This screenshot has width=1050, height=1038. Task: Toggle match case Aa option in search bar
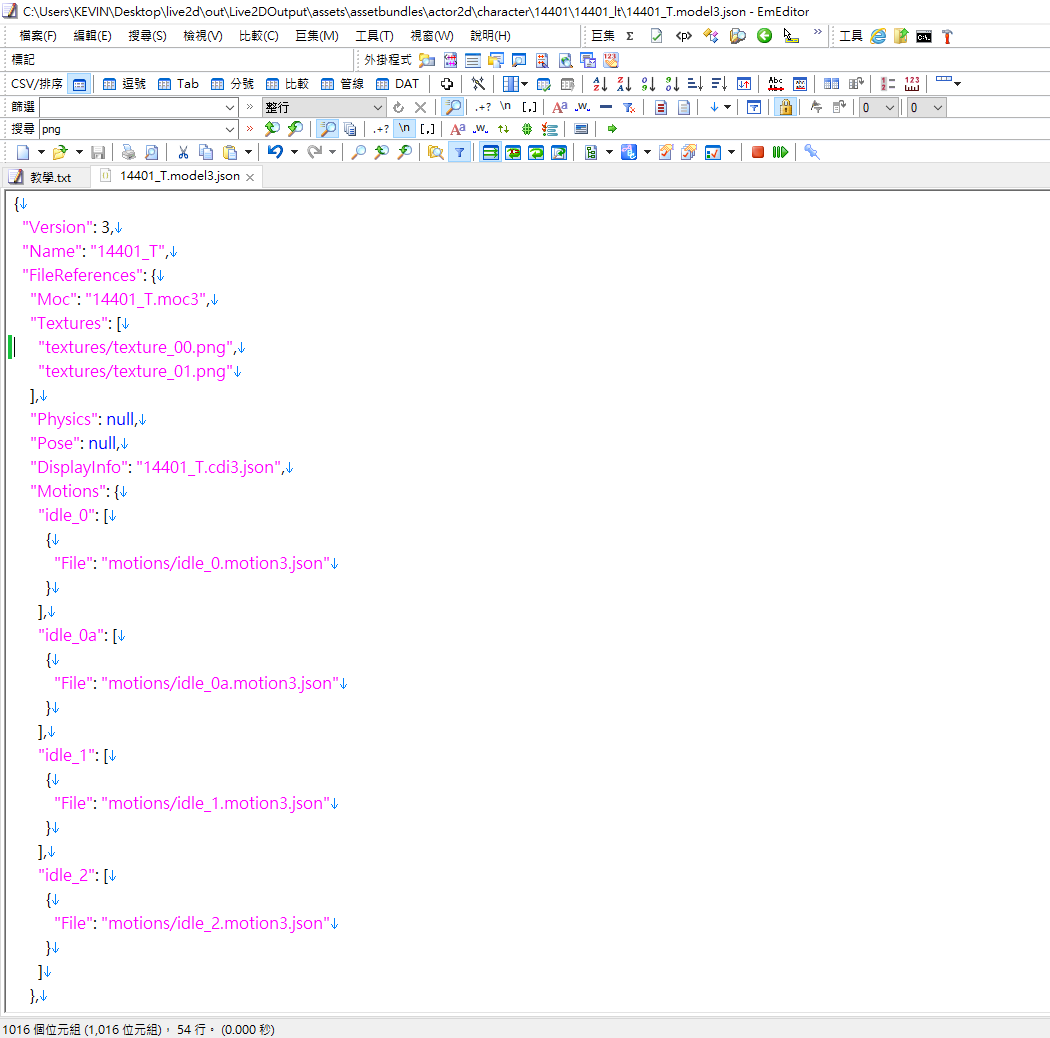tap(457, 129)
